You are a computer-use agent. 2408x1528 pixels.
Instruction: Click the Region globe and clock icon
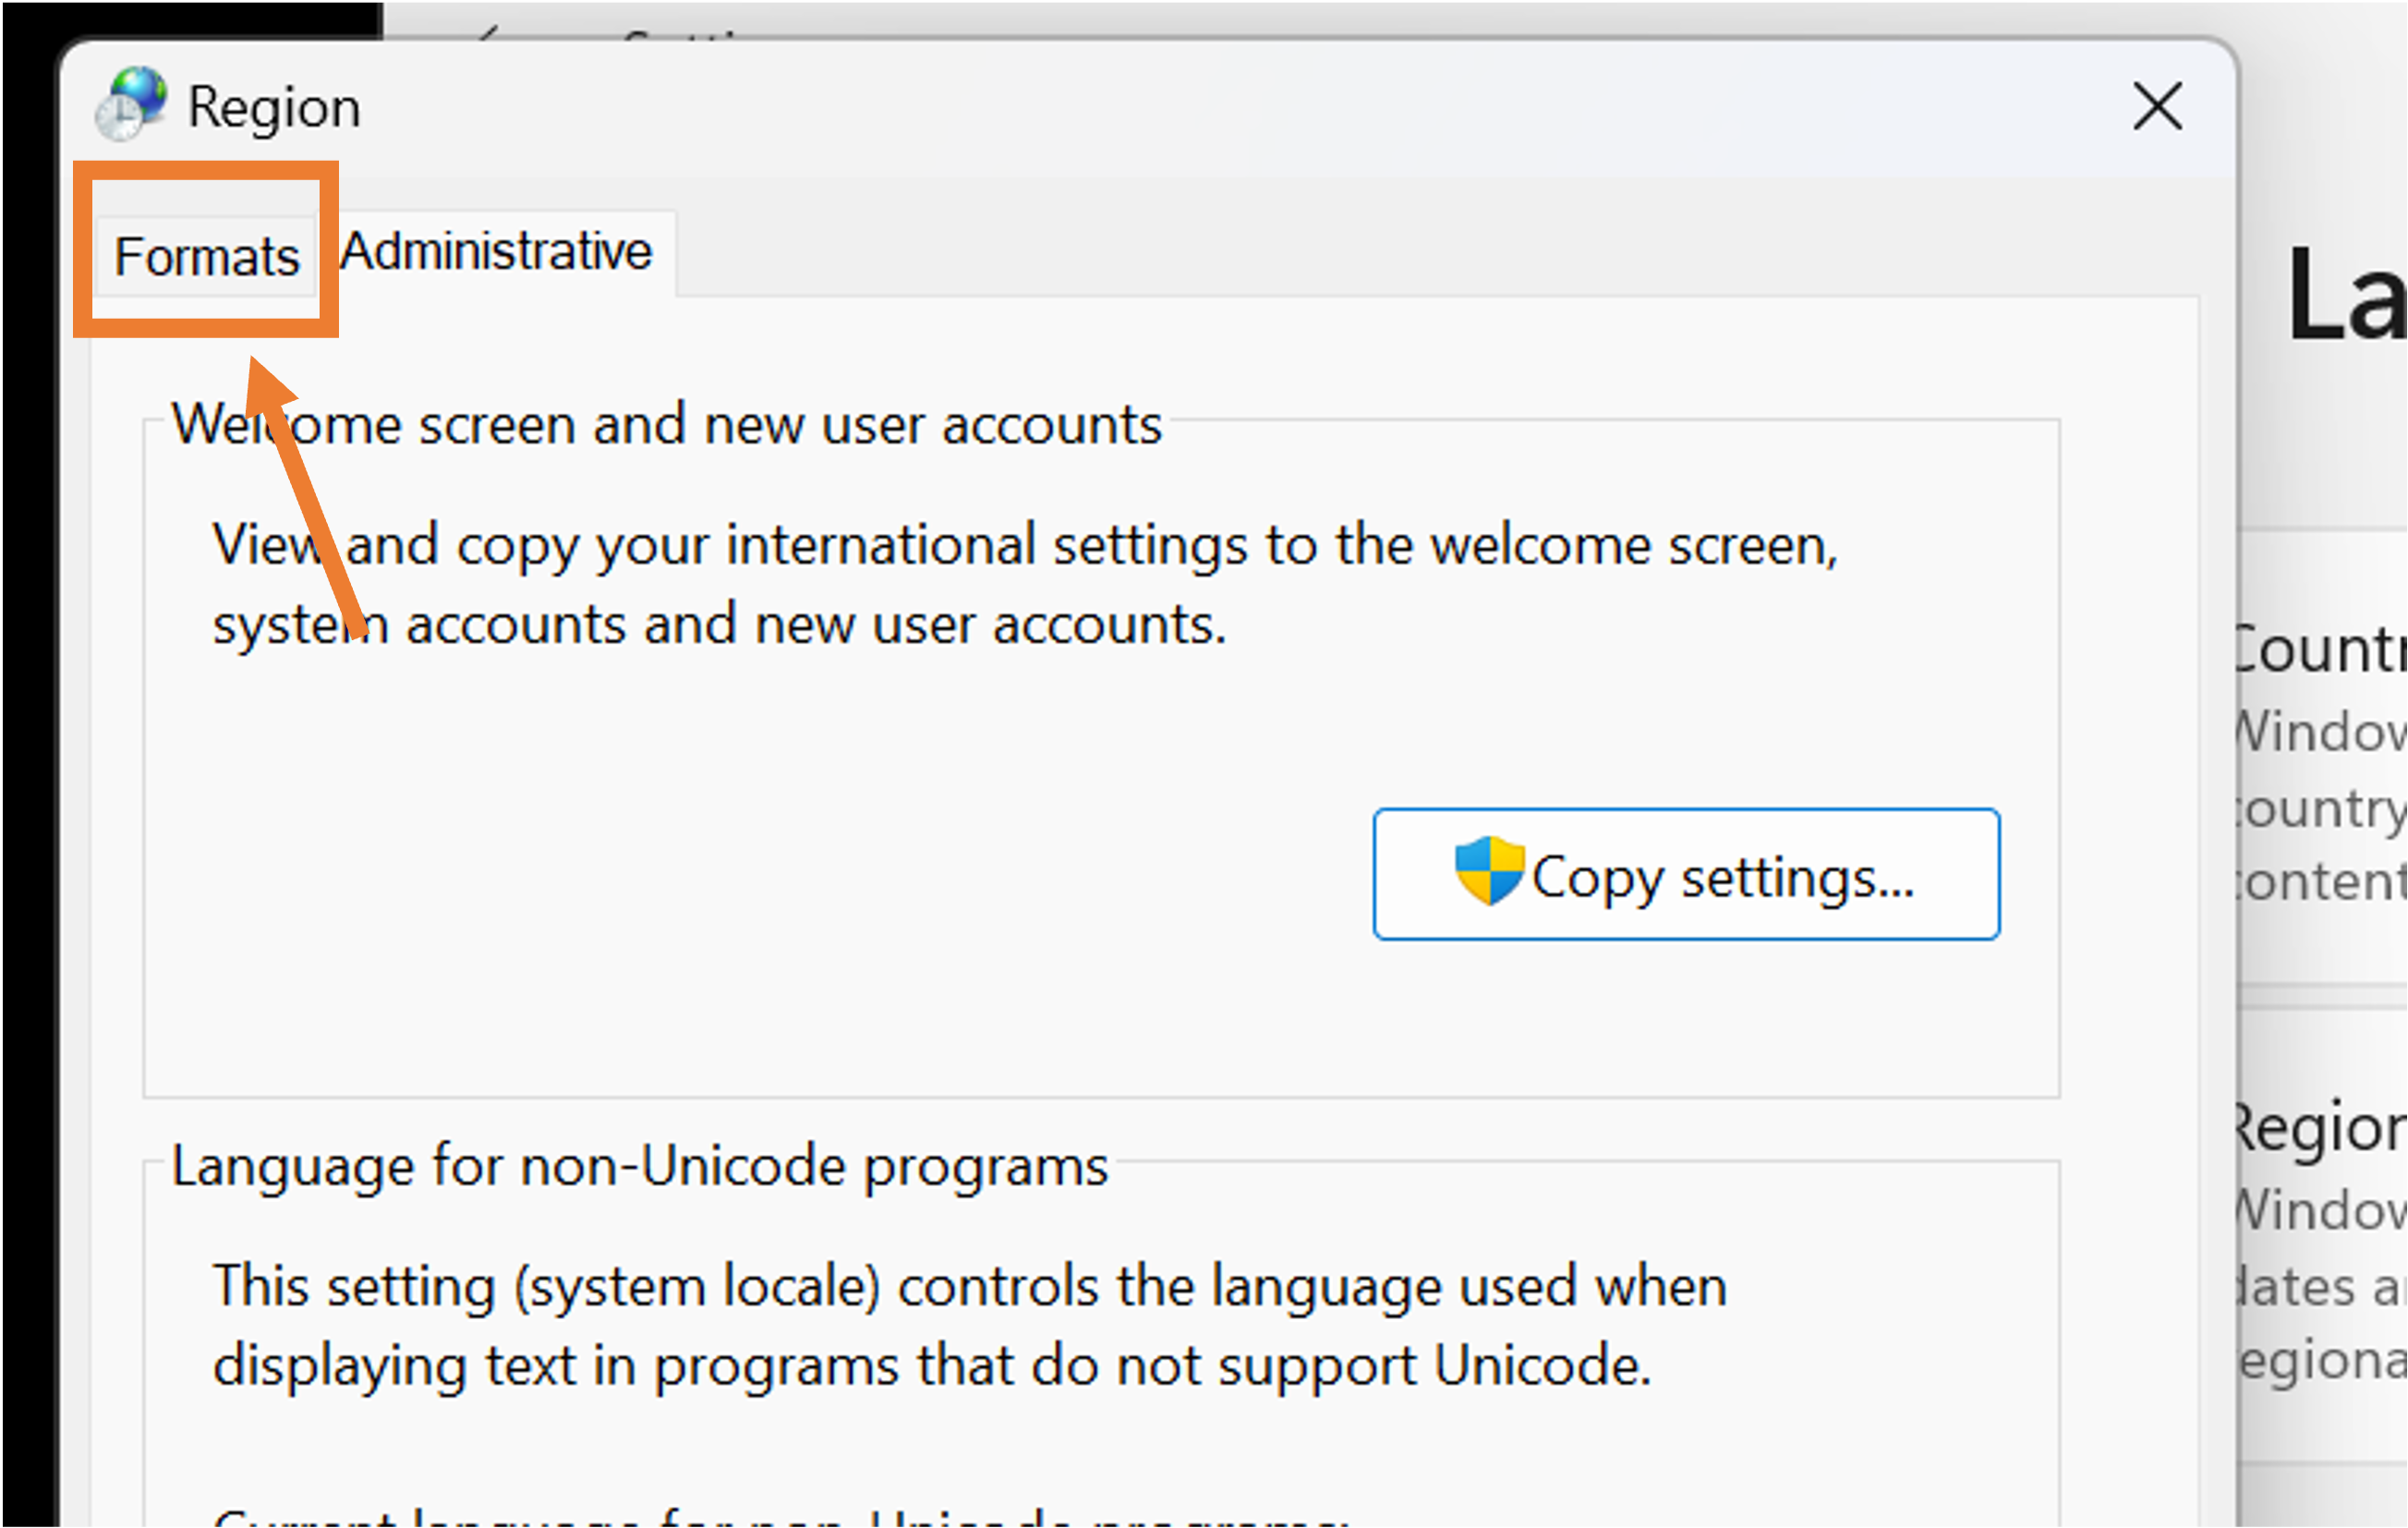point(131,103)
